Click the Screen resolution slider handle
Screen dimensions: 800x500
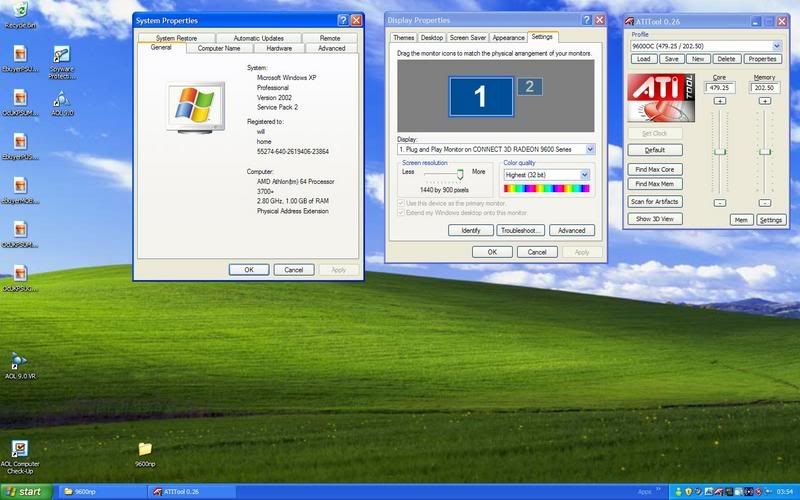point(460,174)
